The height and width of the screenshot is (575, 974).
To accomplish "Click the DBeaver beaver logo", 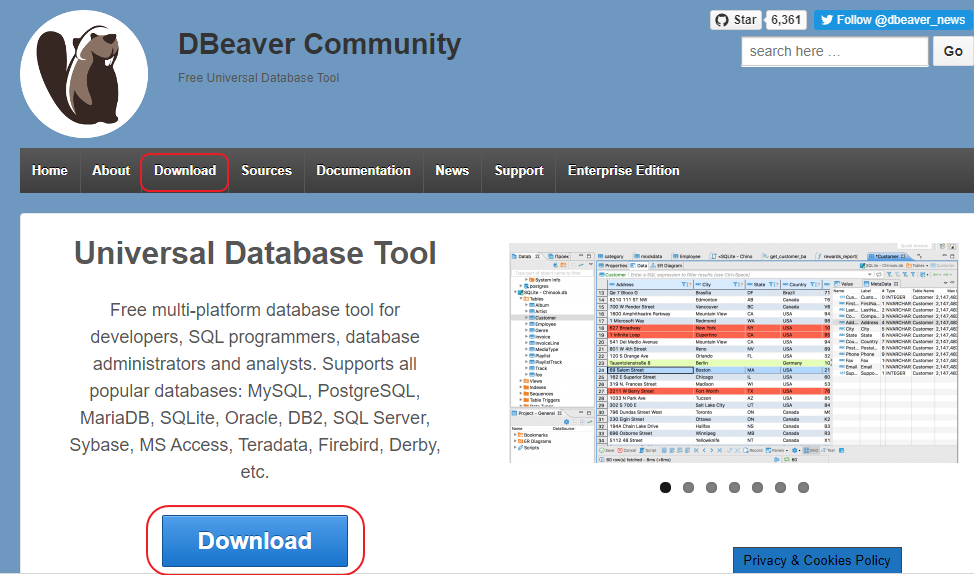I will pyautogui.click(x=84, y=74).
